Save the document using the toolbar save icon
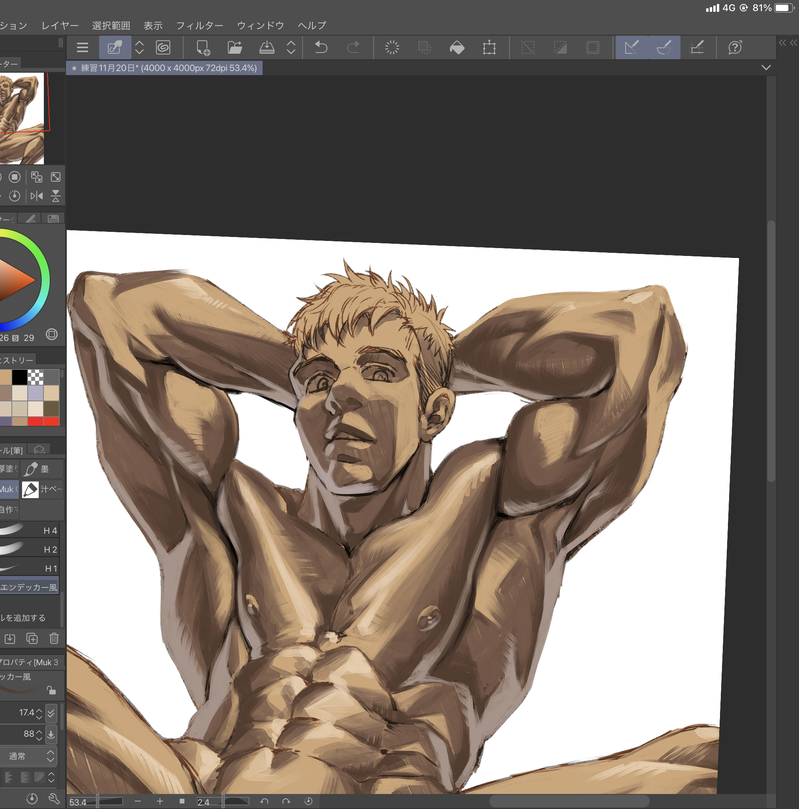The image size is (799, 809). tap(267, 48)
